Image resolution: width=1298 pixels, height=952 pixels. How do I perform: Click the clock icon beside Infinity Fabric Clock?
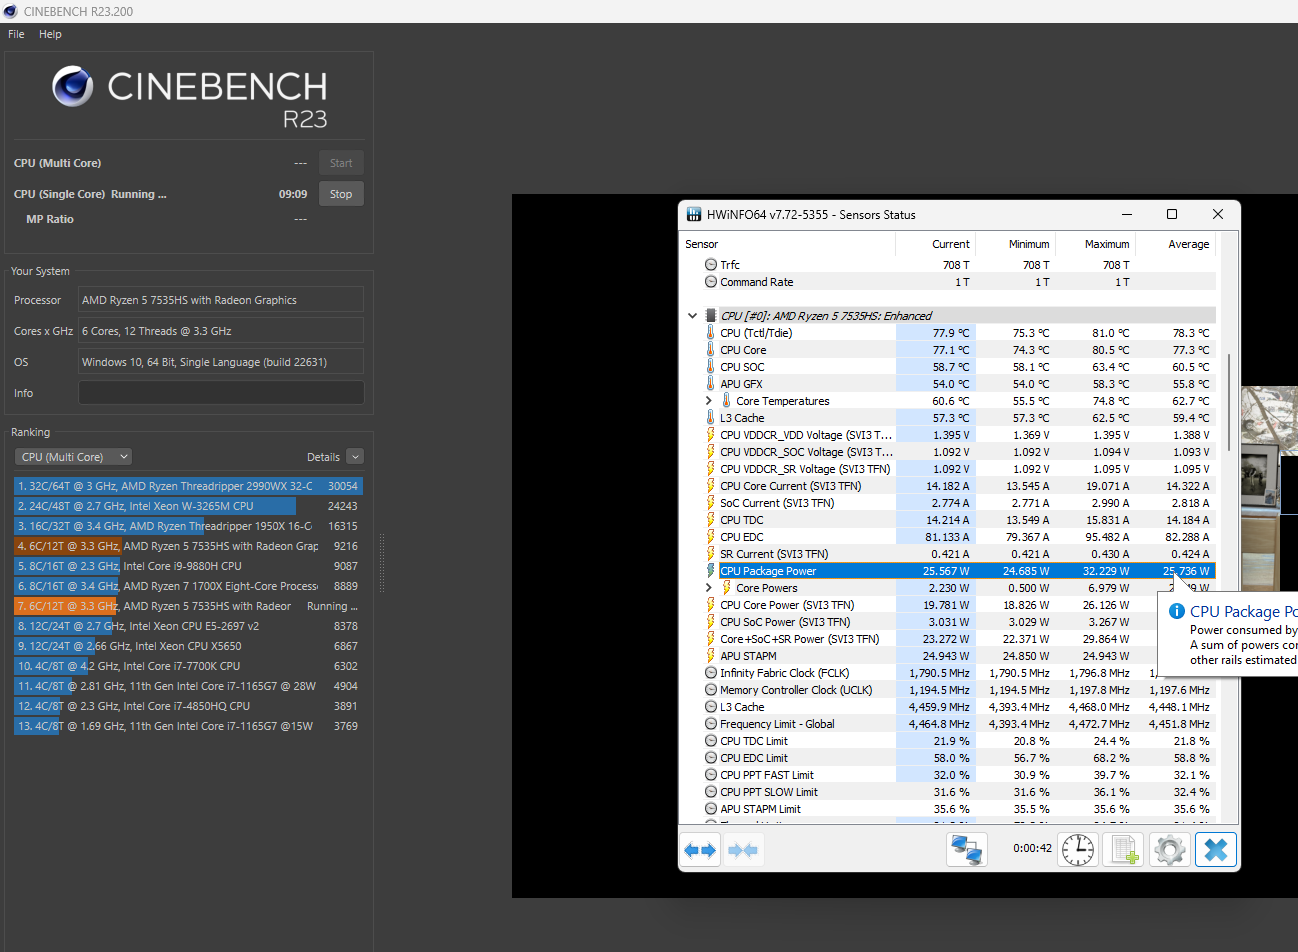711,673
